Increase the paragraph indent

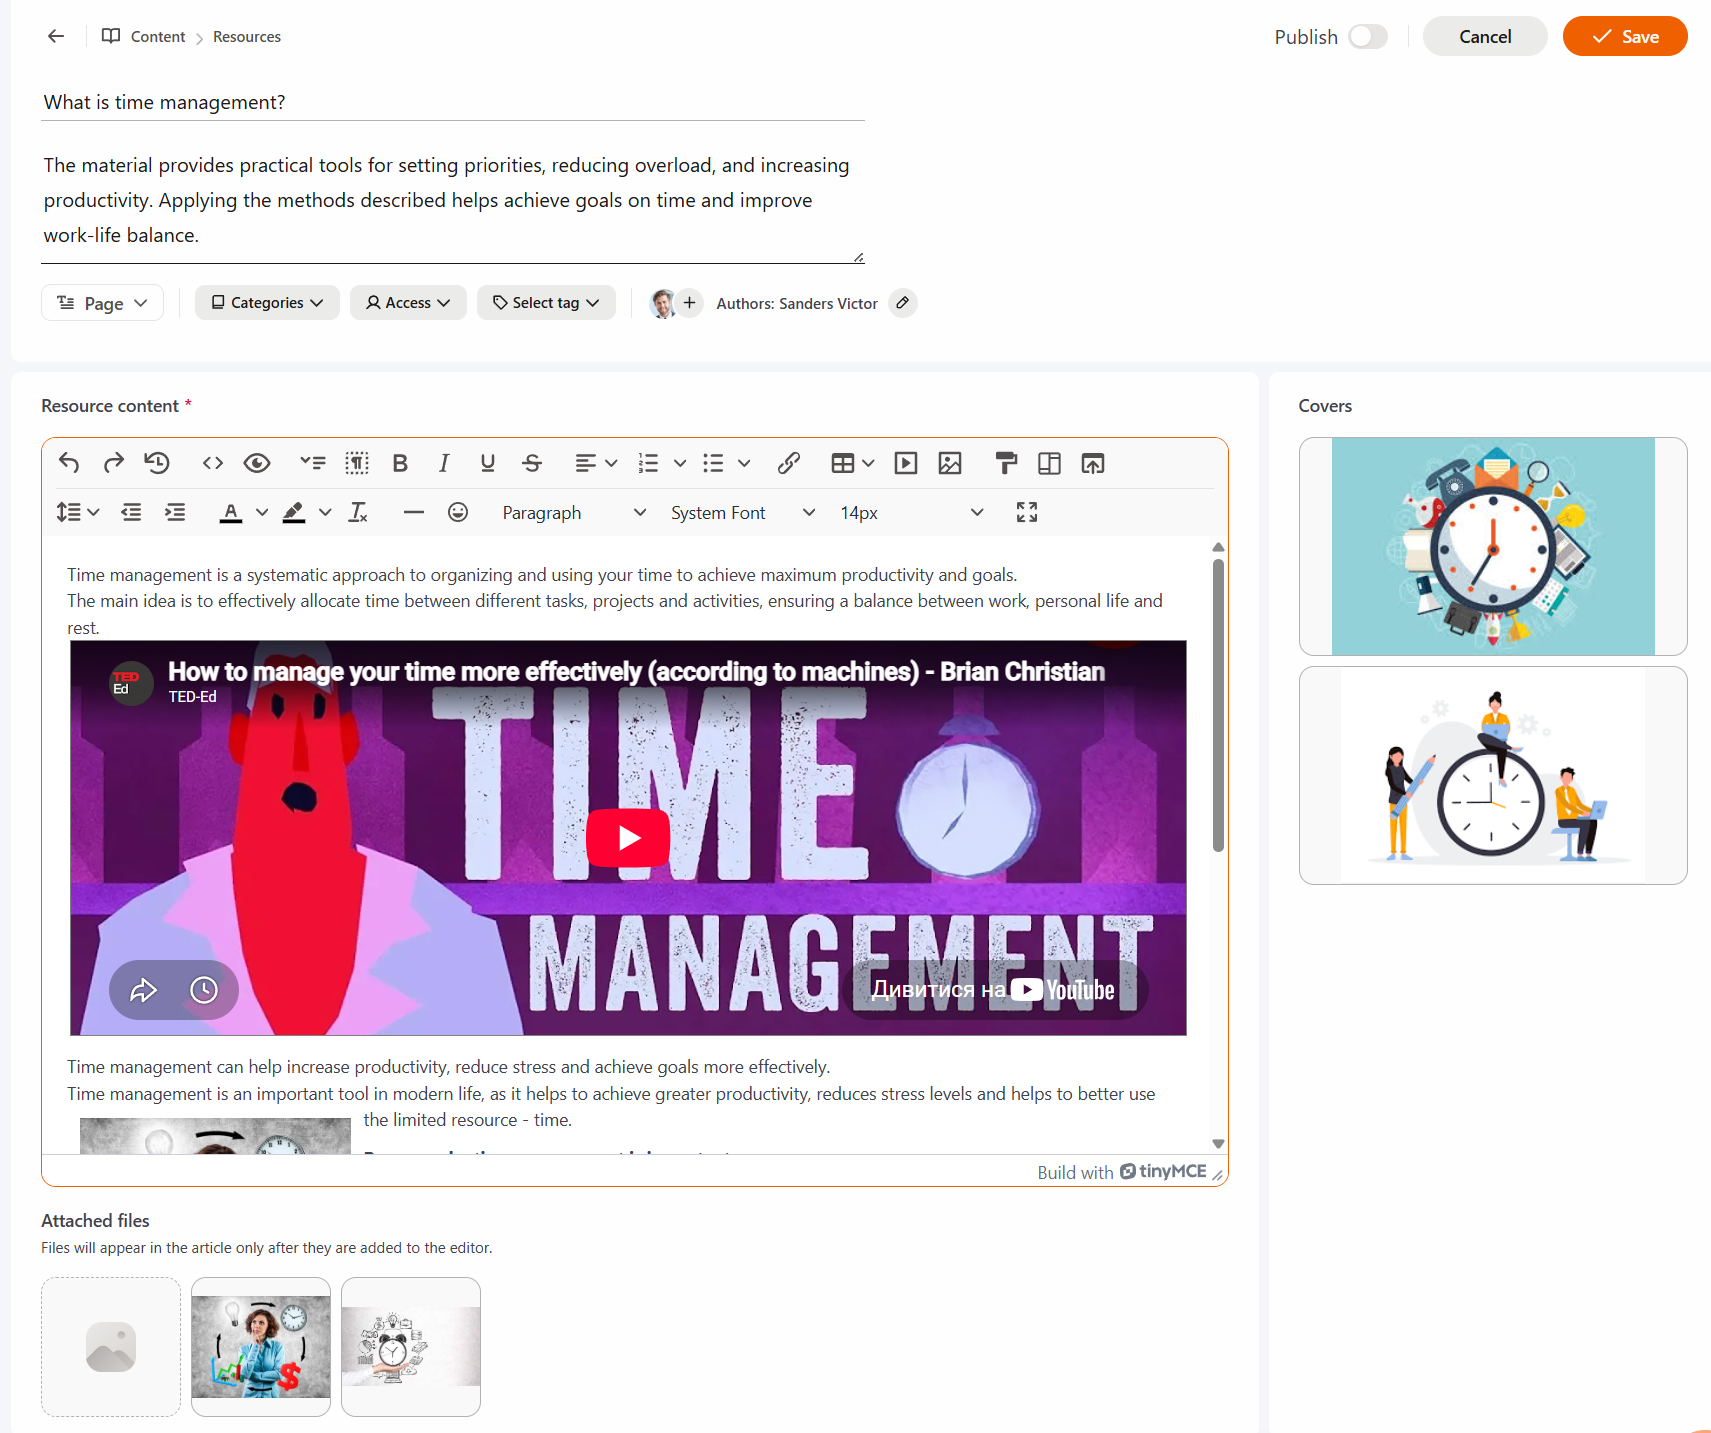(175, 512)
